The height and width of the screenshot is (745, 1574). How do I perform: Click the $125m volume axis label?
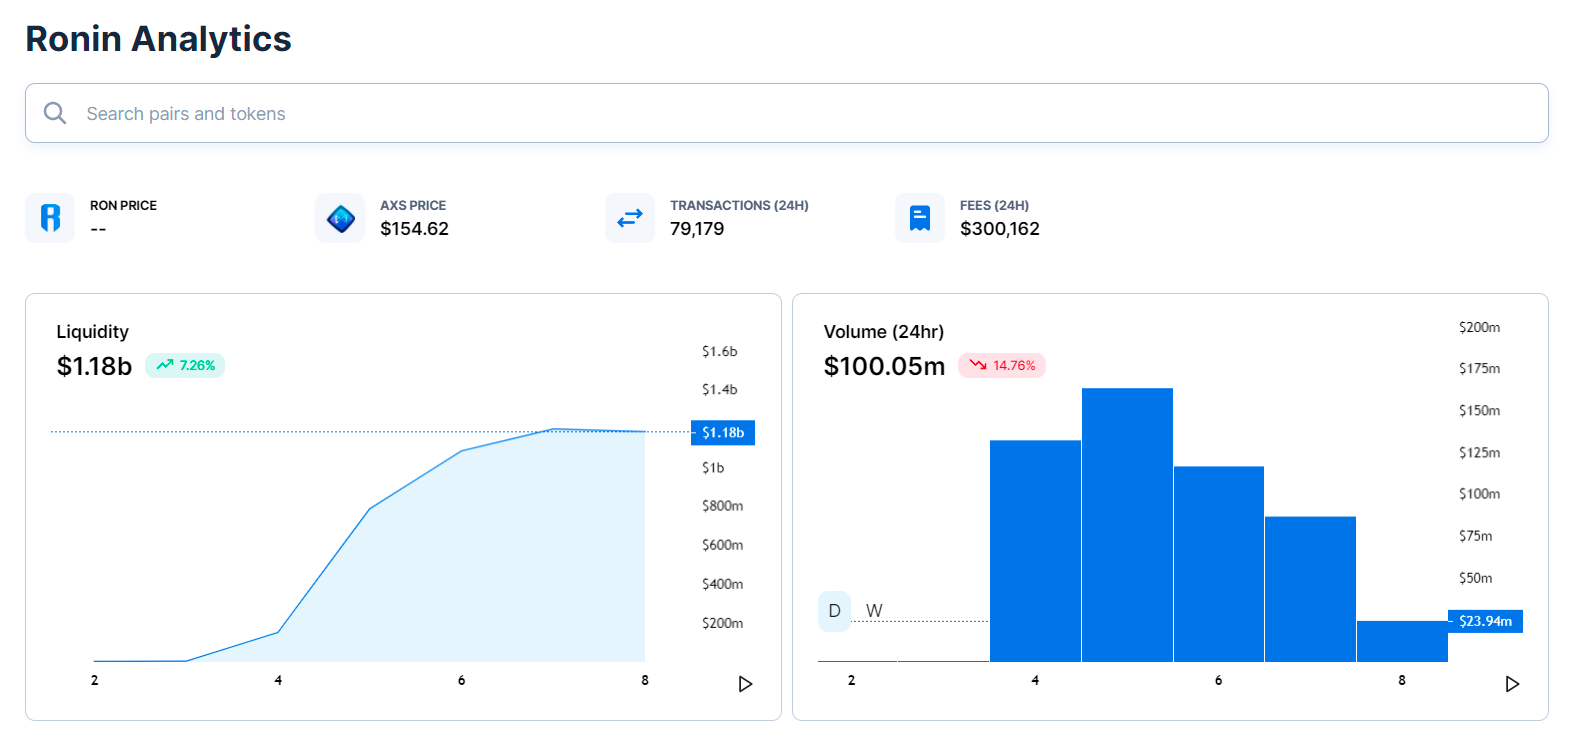point(1479,453)
